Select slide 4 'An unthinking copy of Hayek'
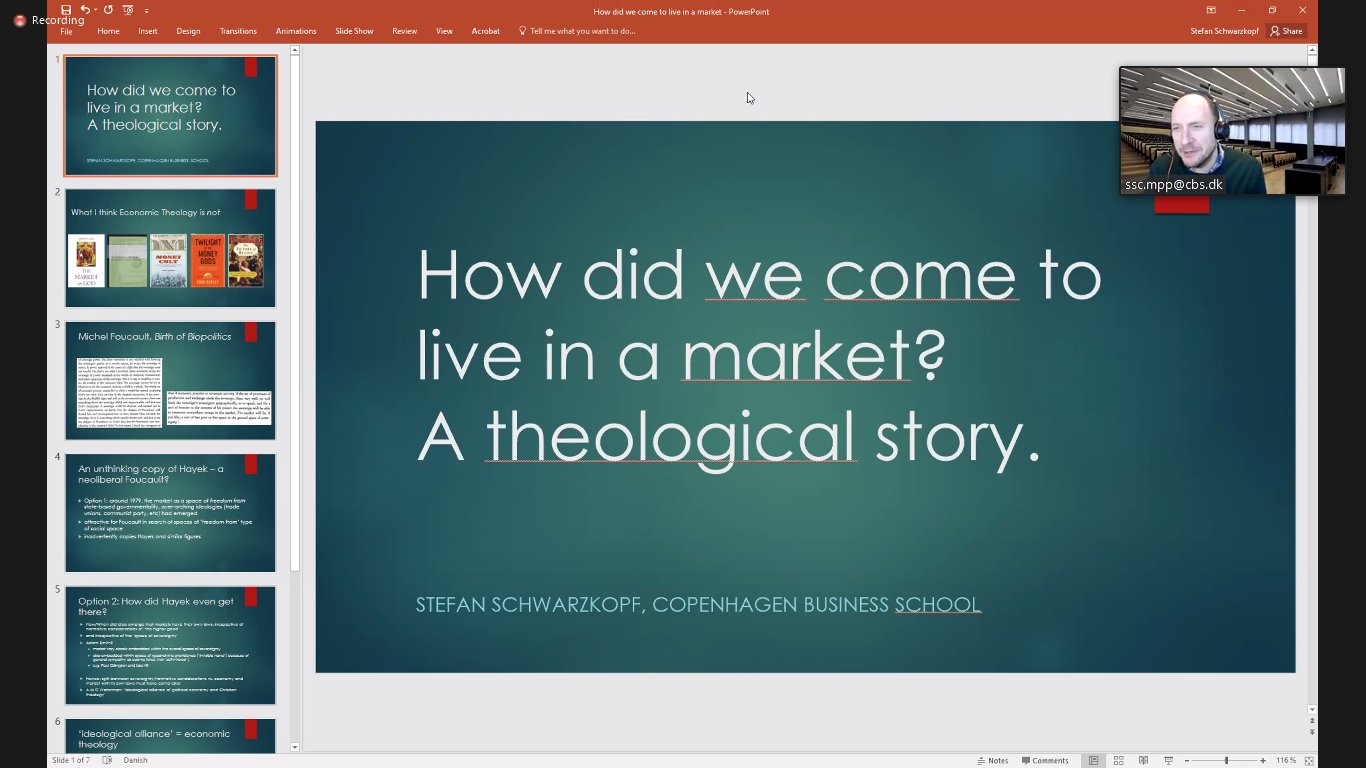Viewport: 1366px width, 768px height. click(170, 513)
